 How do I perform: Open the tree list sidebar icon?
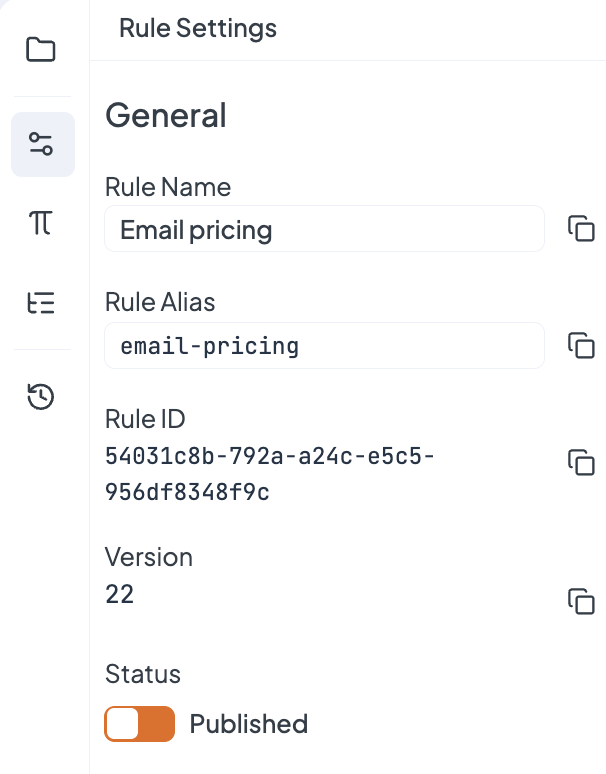41,302
